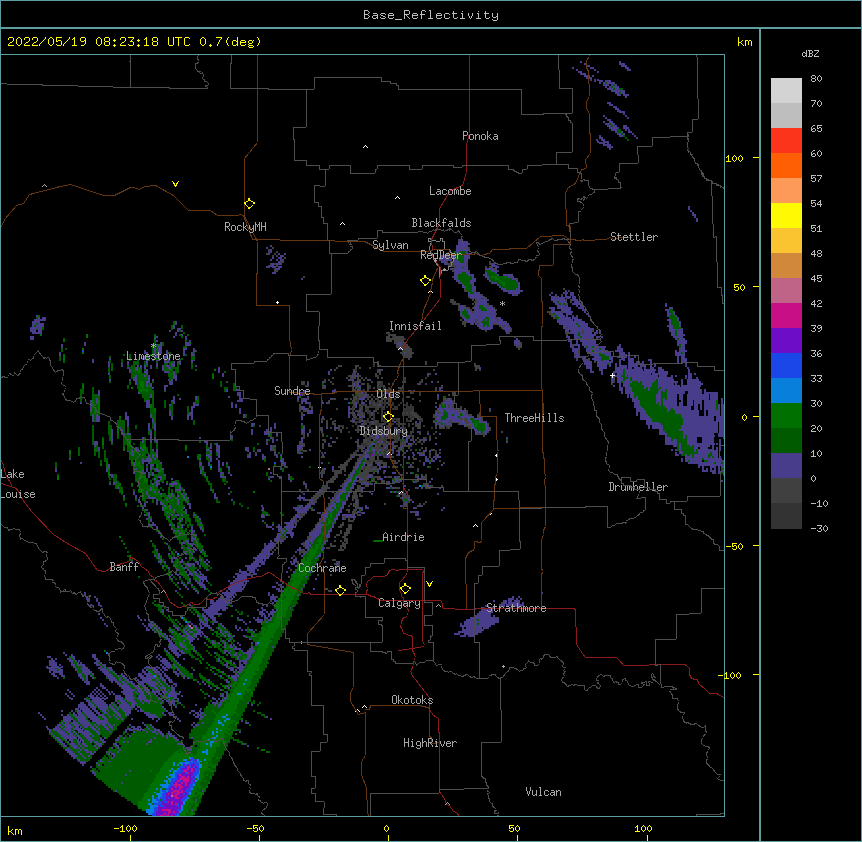
Task: Click the km label beside the timestamp bar
Action: tap(745, 42)
